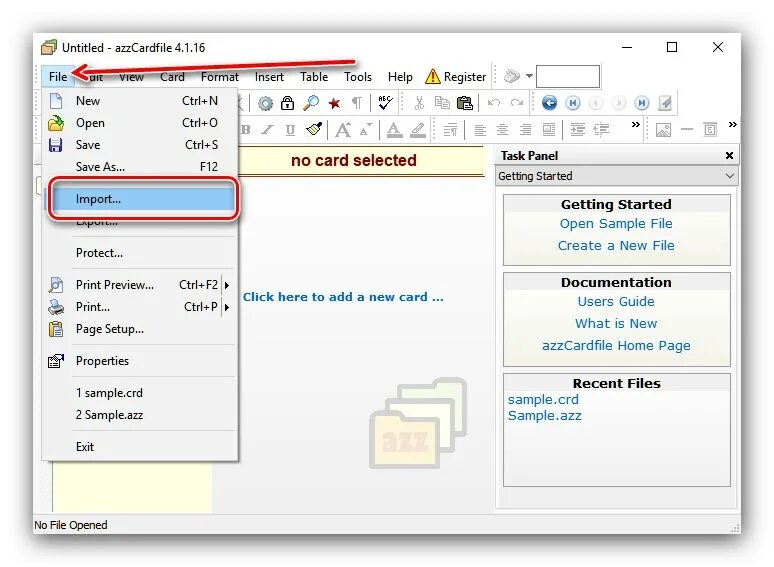Choose Save As... menu entry
Viewport: 774px width, 567px height.
(x=140, y=167)
